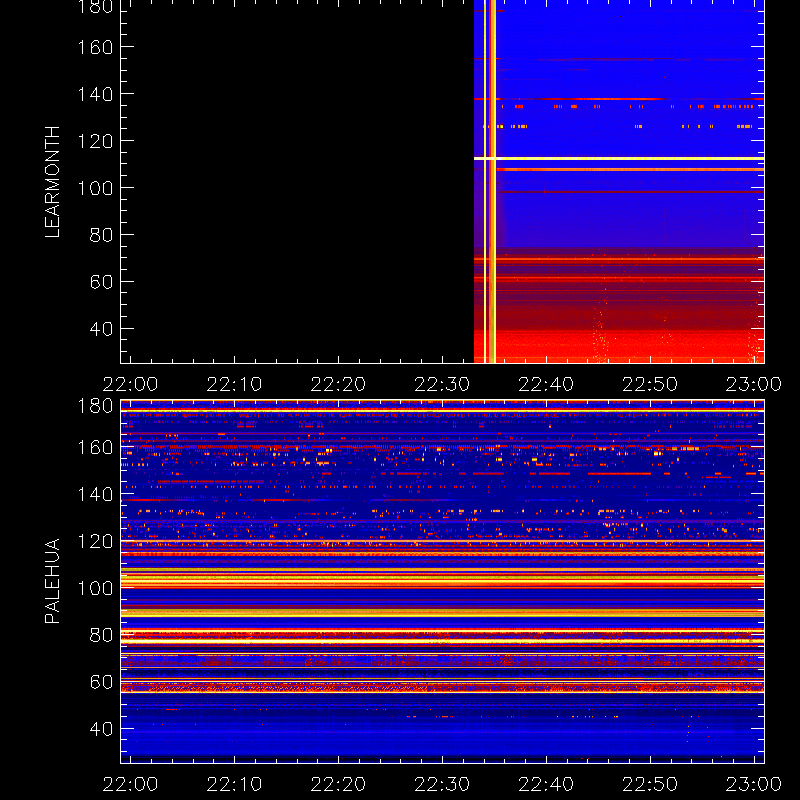Pick the 80 tick label on PALEHUA axis

(102, 635)
